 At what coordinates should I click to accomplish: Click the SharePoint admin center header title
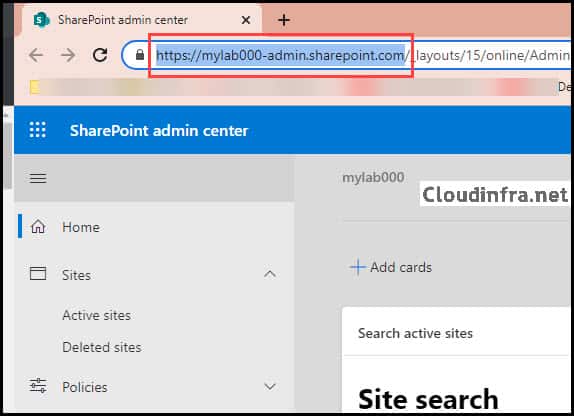click(x=159, y=130)
